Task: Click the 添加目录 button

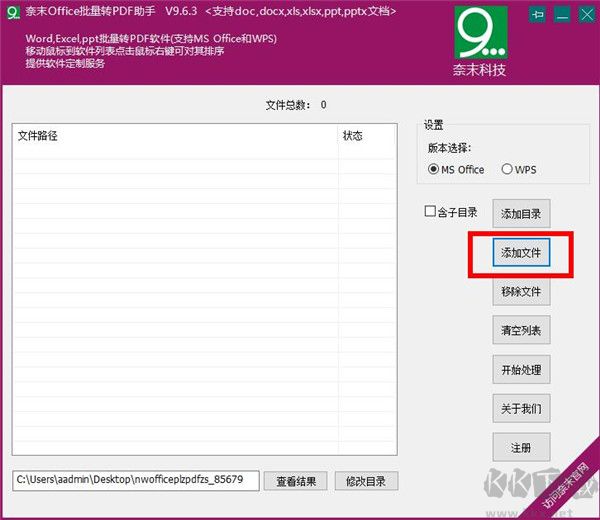Action: [521, 214]
